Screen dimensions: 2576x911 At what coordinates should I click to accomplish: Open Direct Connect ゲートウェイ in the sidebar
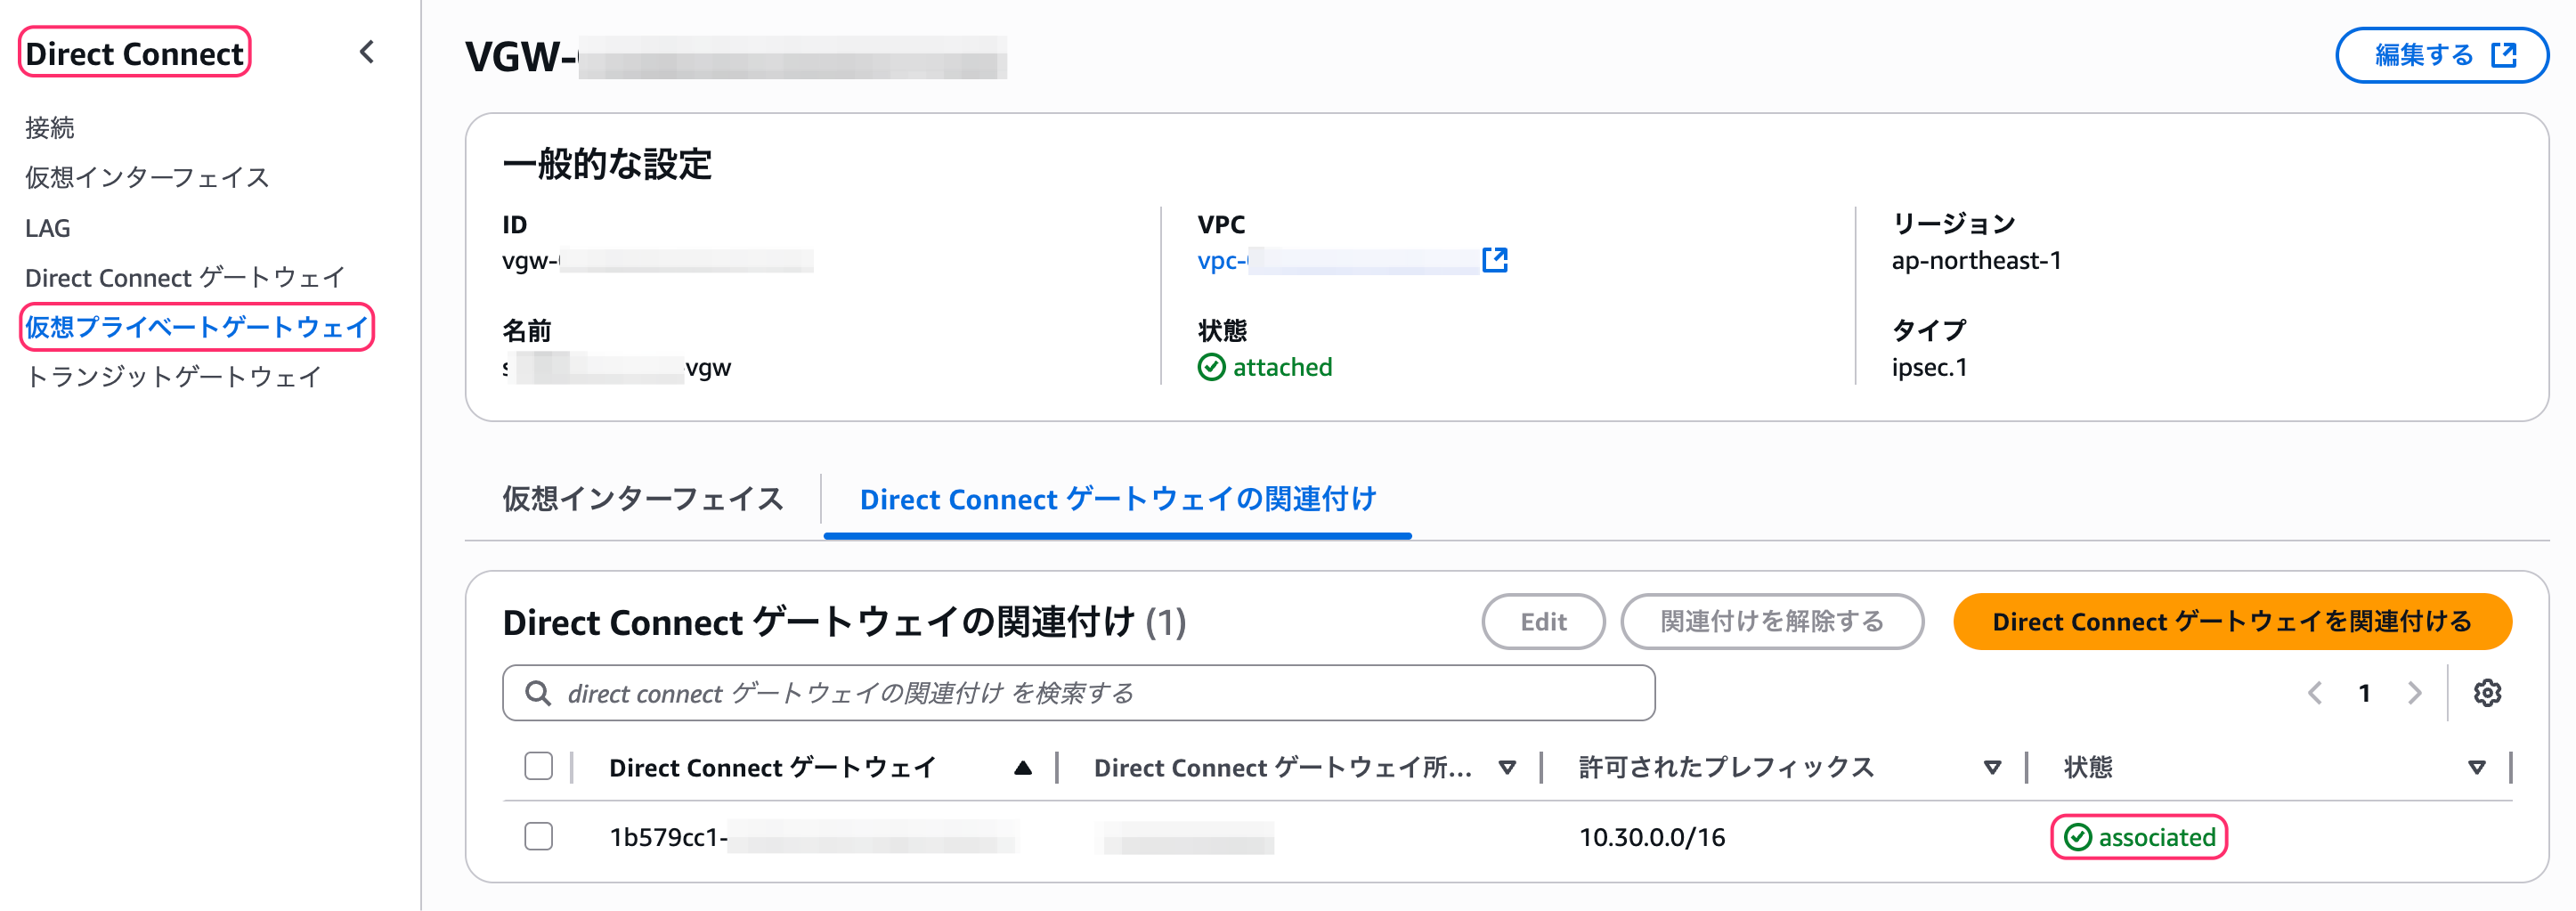tap(185, 277)
